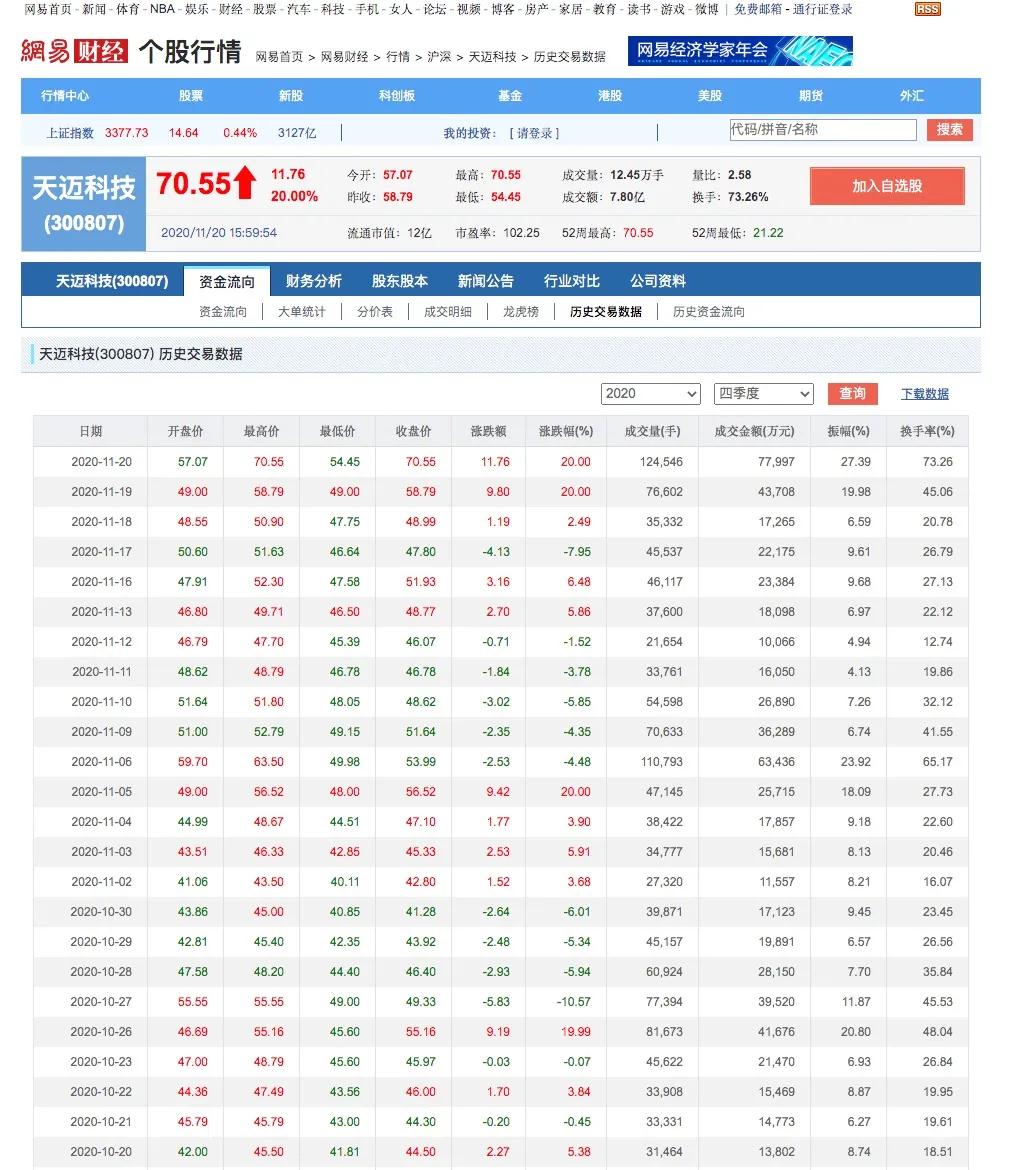The height and width of the screenshot is (1170, 1033).
Task: Click the 查询 query button
Action: 852,393
